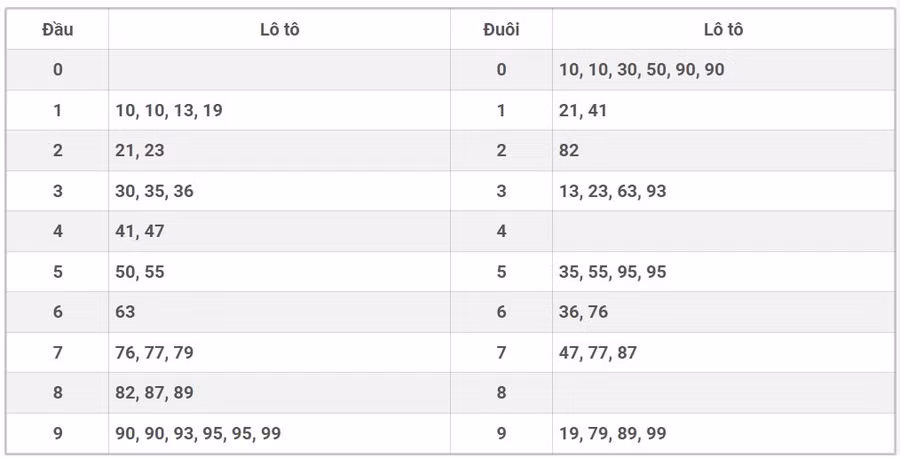Select the cell with 47, 77, 87
Viewport: 900px width, 458px height.
click(598, 352)
